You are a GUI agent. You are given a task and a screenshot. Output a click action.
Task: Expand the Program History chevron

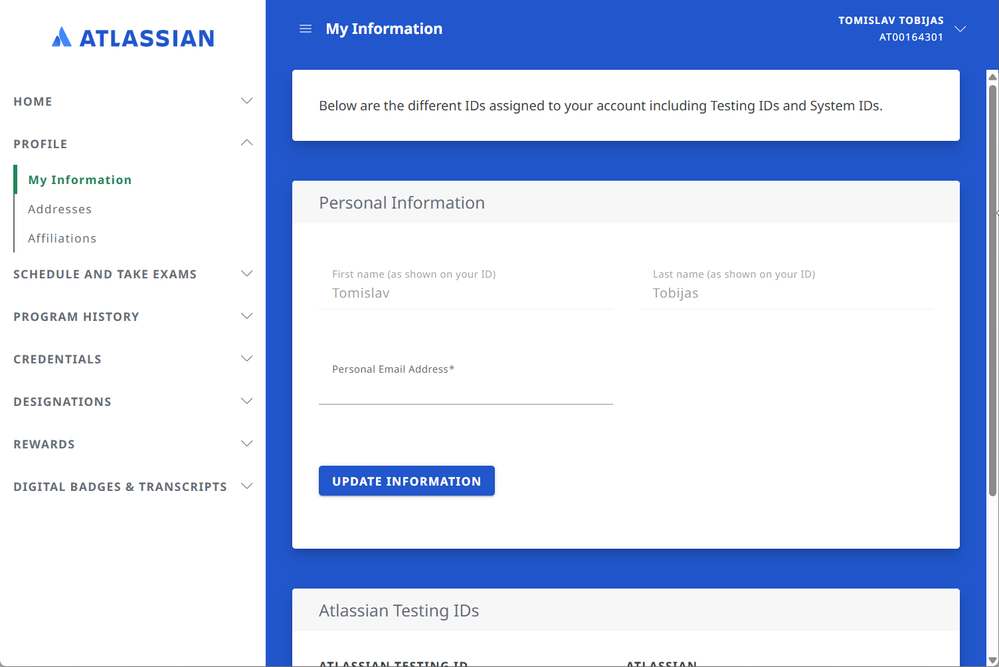[x=247, y=316]
